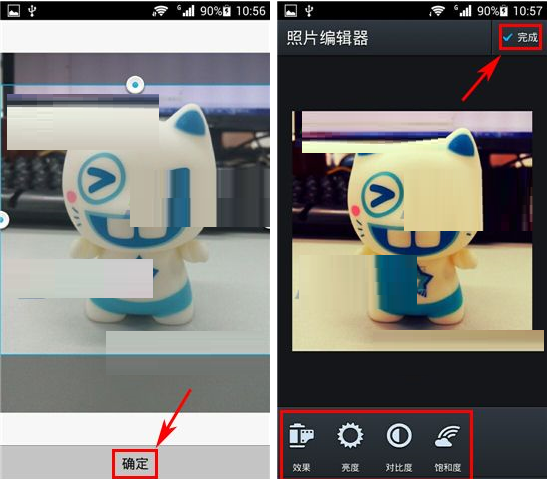The width and height of the screenshot is (548, 479).
Task: Tap the toy photo inside the crop frame
Action: 135,219
